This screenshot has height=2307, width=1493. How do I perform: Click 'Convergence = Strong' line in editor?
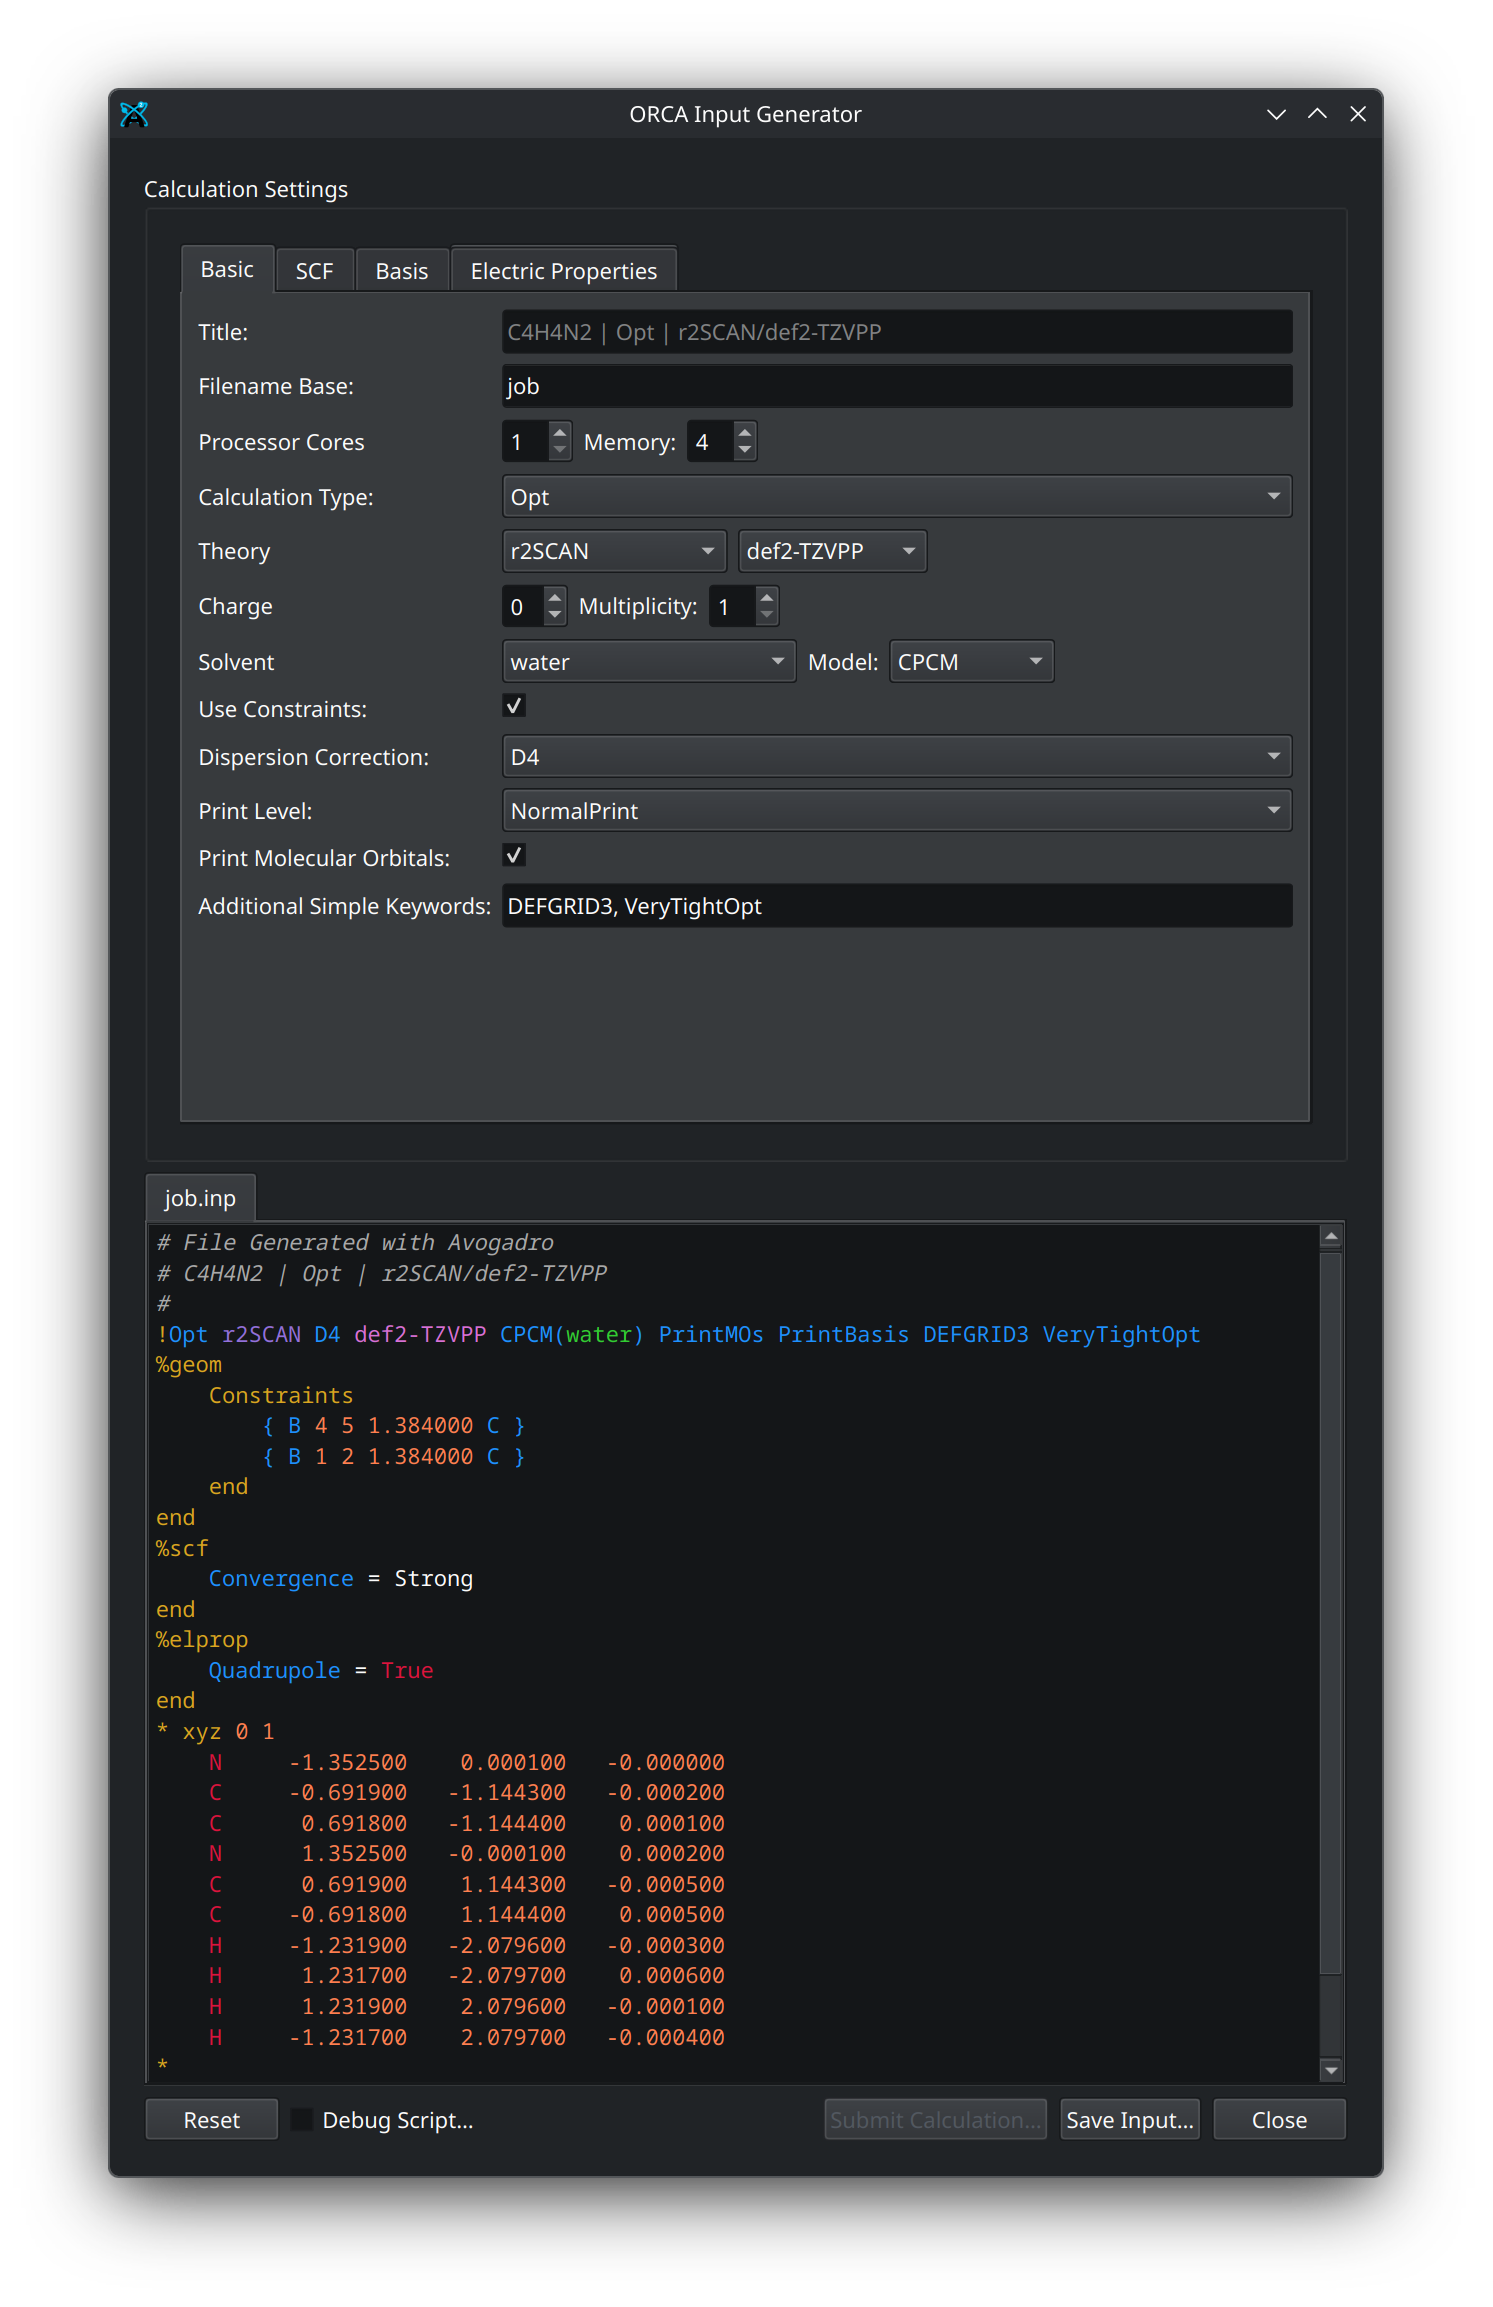click(340, 1579)
